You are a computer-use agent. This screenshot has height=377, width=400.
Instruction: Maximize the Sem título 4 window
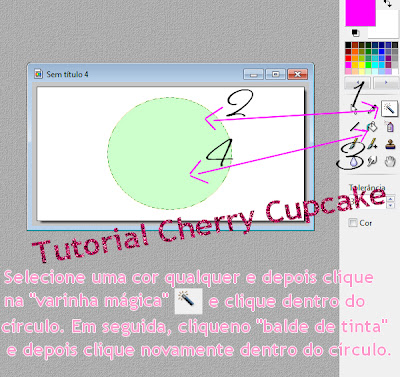point(275,74)
